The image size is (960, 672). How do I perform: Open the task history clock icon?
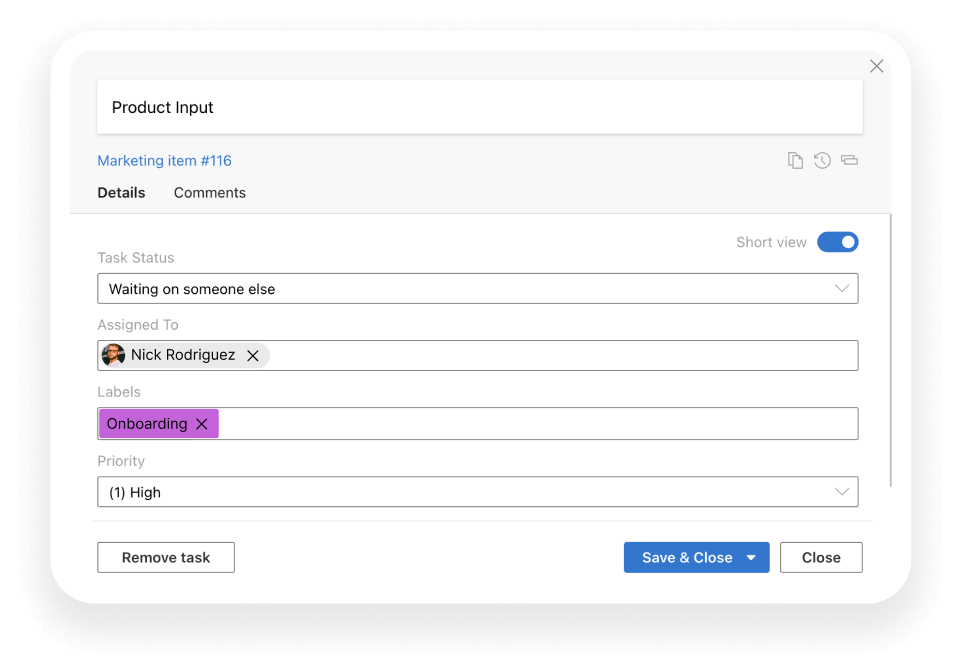tap(822, 160)
